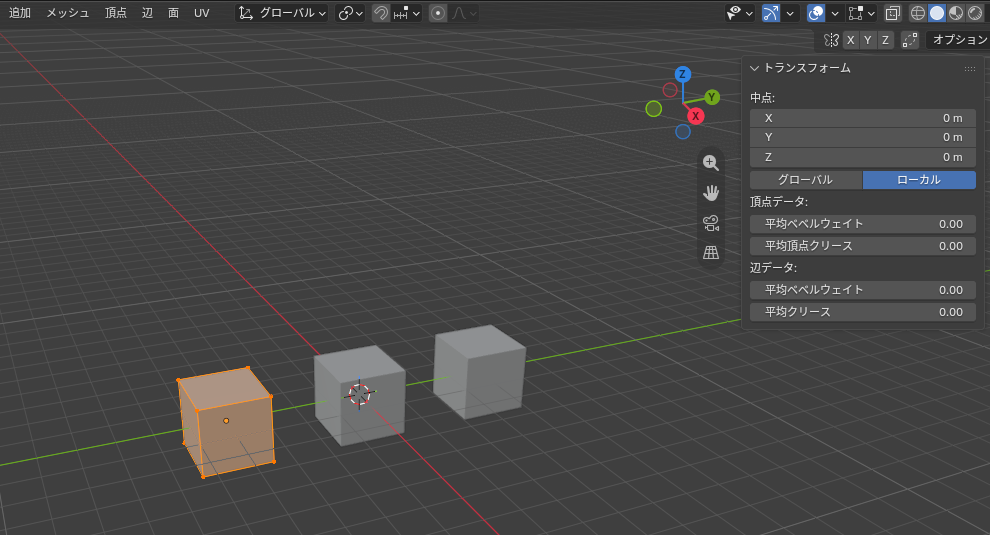Open the UV menu

pyautogui.click(x=201, y=13)
